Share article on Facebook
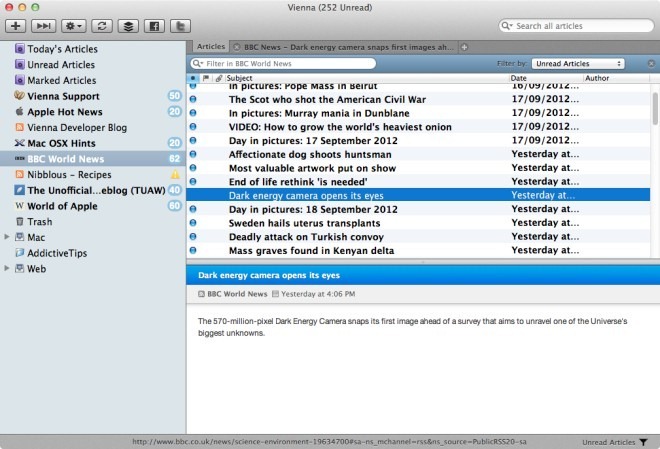Screen dimensions: 660x449 (x=154, y=26)
